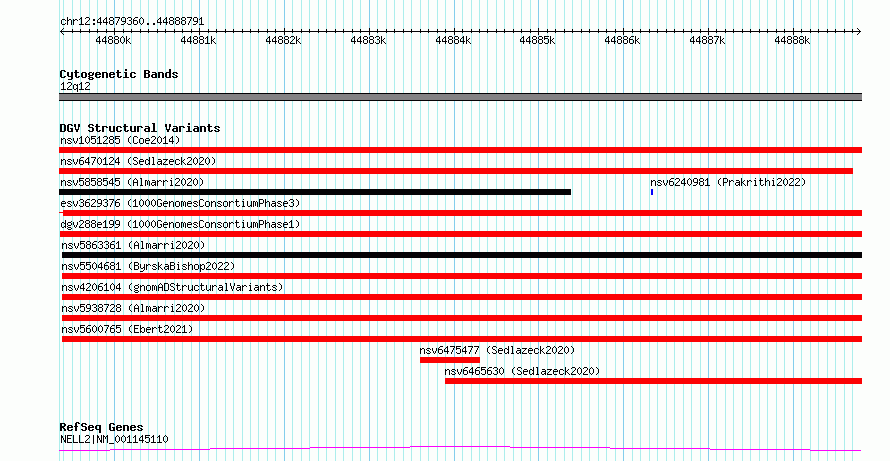Screen dimensions: 890x461
Task: Open dgv288e199 (1000GenomesConsortiumPhase1) label
Action: point(180,224)
